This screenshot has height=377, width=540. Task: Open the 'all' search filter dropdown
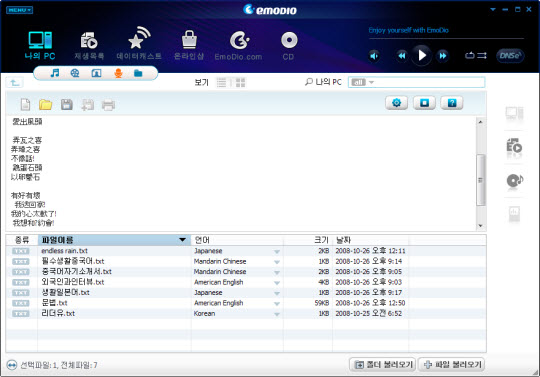[x=362, y=82]
